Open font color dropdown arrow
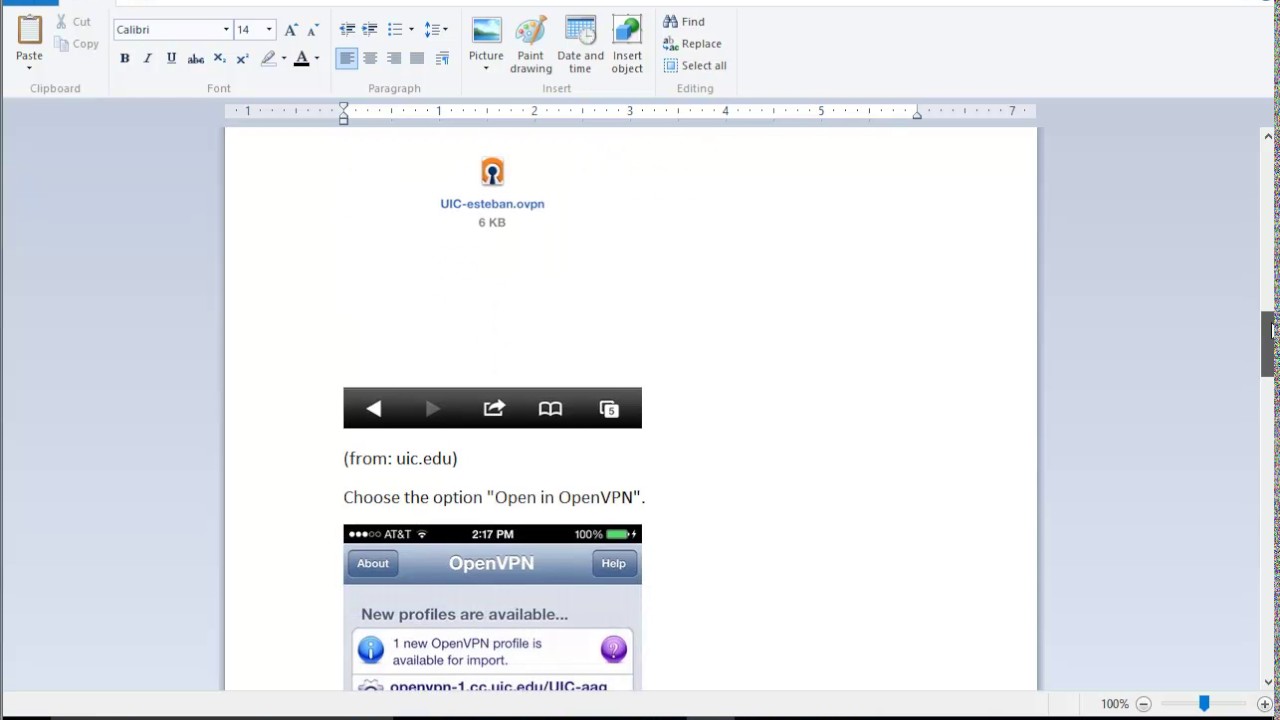The height and width of the screenshot is (720, 1280). 317,59
